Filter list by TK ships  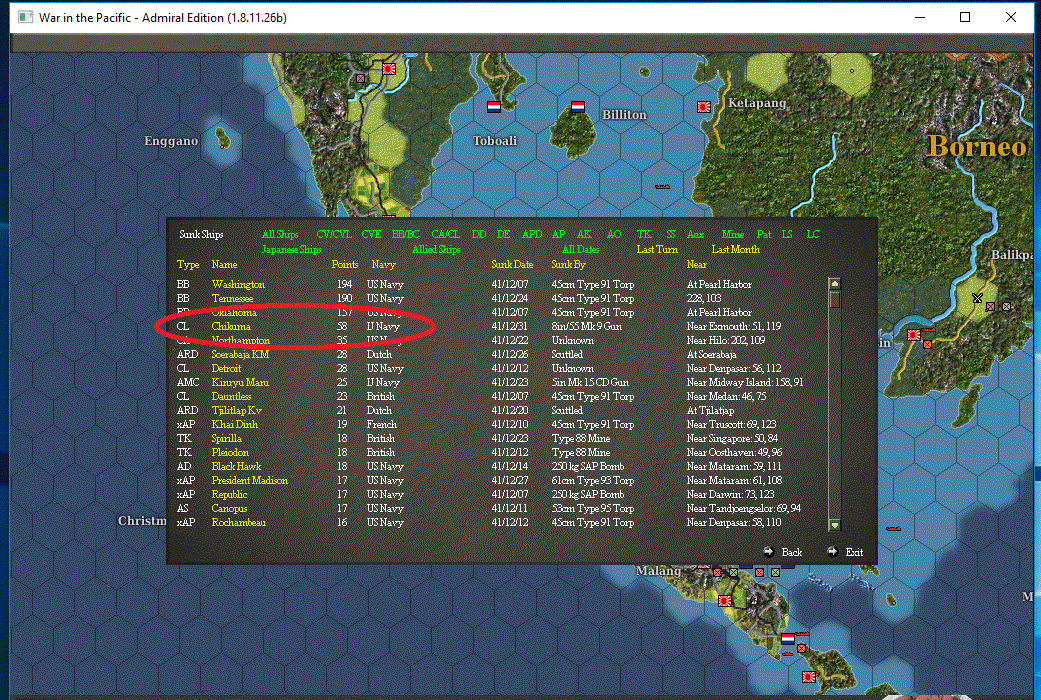coord(643,234)
